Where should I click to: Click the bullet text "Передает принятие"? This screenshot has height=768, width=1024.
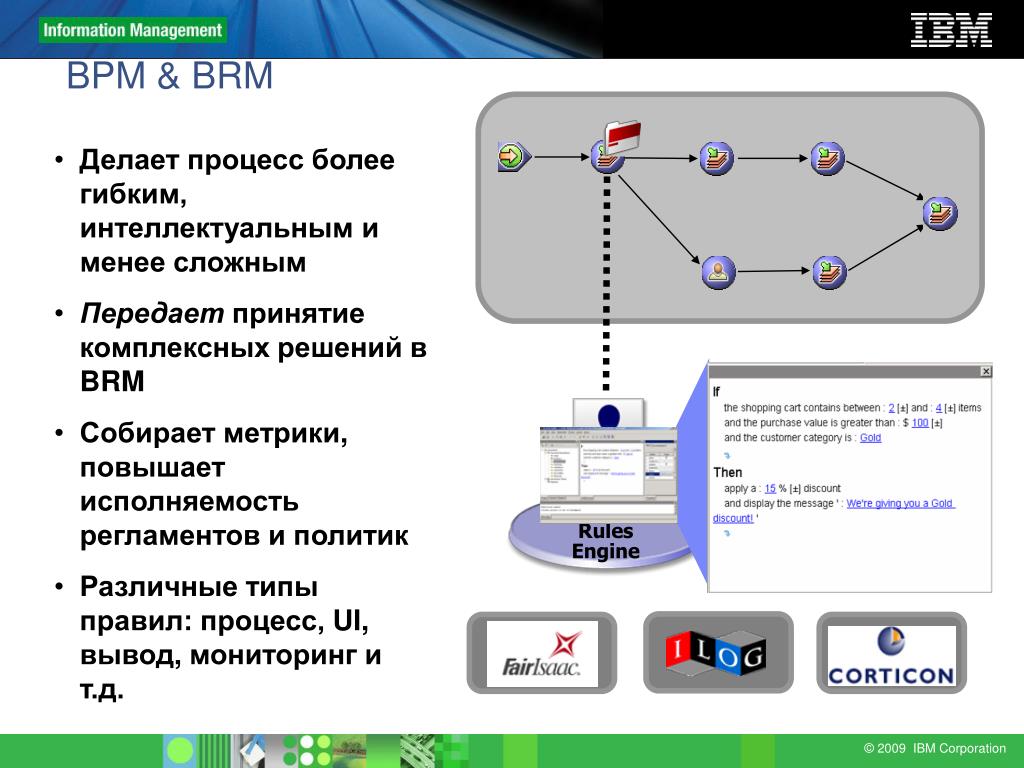222,313
